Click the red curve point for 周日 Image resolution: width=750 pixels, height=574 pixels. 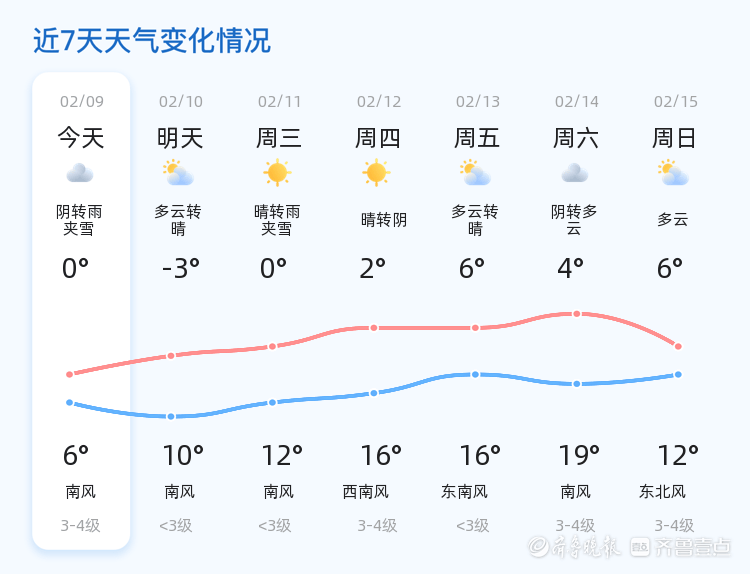678,346
